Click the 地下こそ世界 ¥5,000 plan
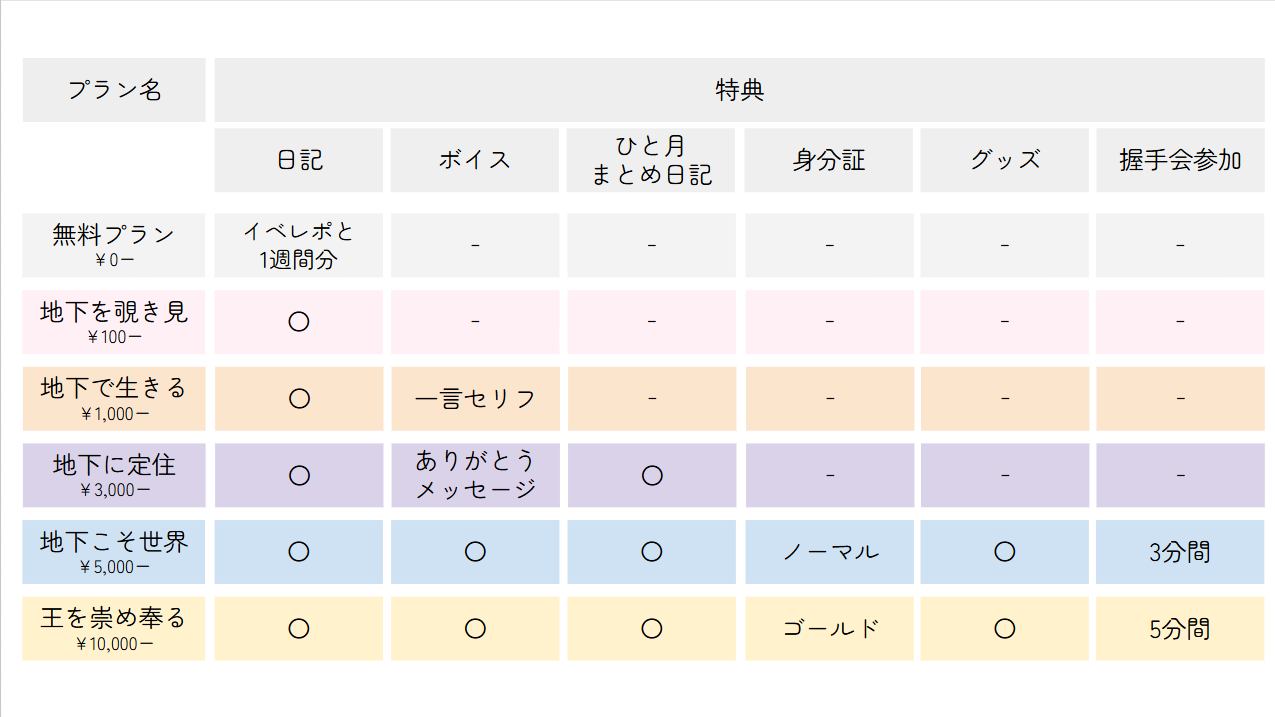 114,552
